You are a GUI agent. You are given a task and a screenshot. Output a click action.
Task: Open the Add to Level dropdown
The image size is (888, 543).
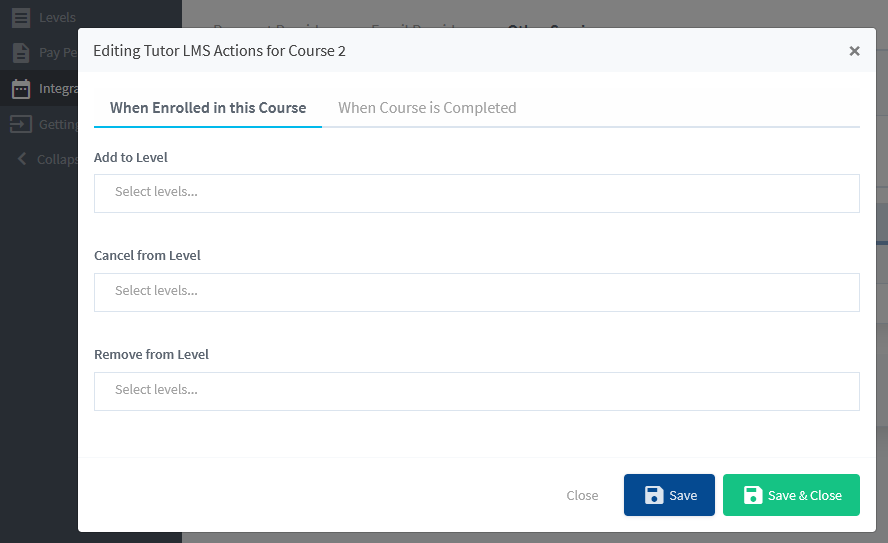[476, 193]
